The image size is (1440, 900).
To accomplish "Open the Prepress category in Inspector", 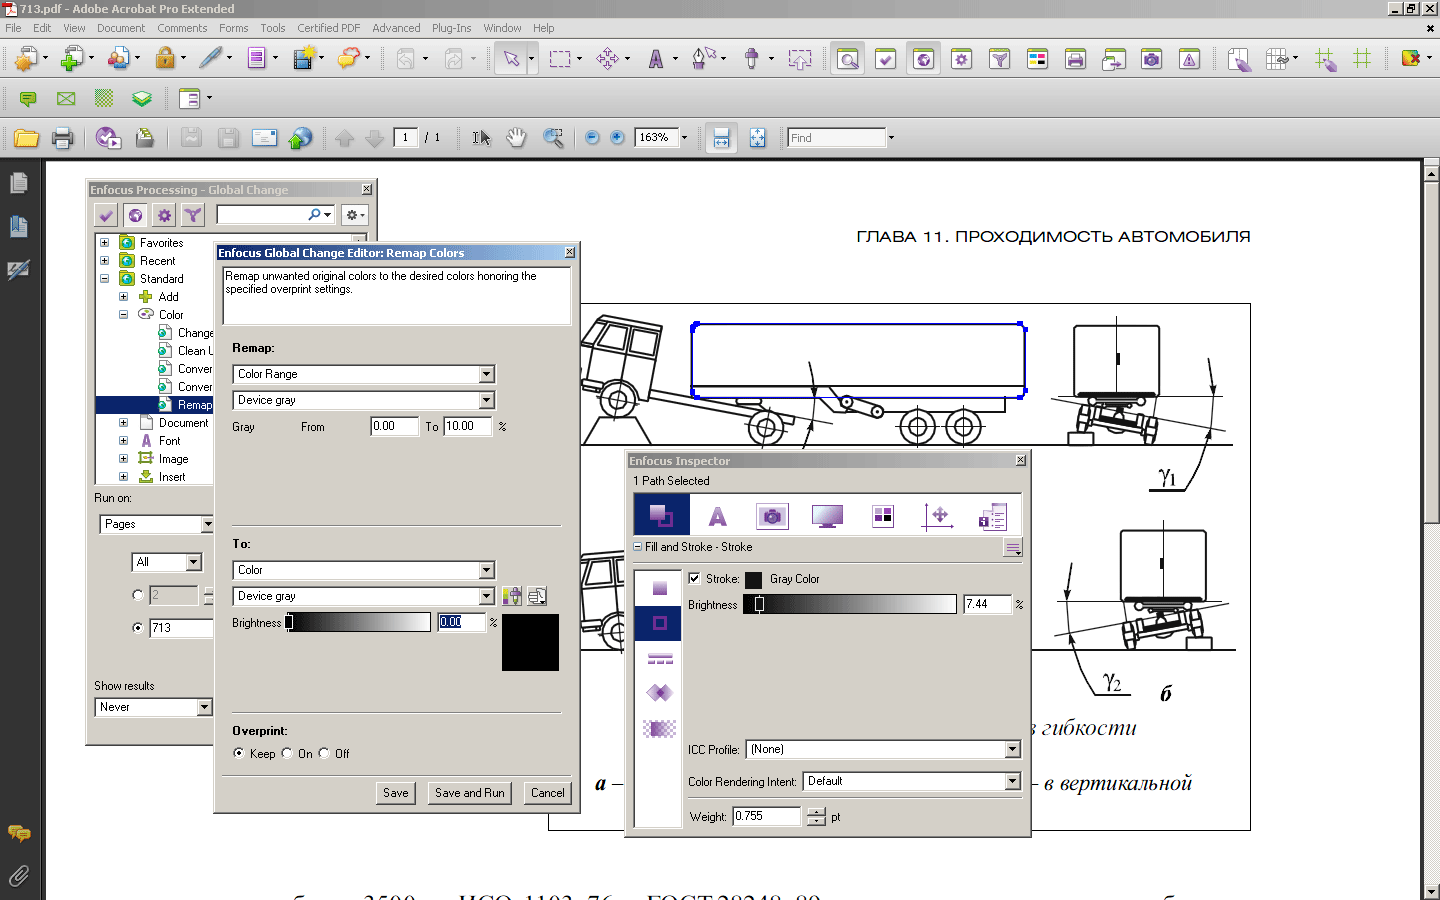I will (x=828, y=516).
